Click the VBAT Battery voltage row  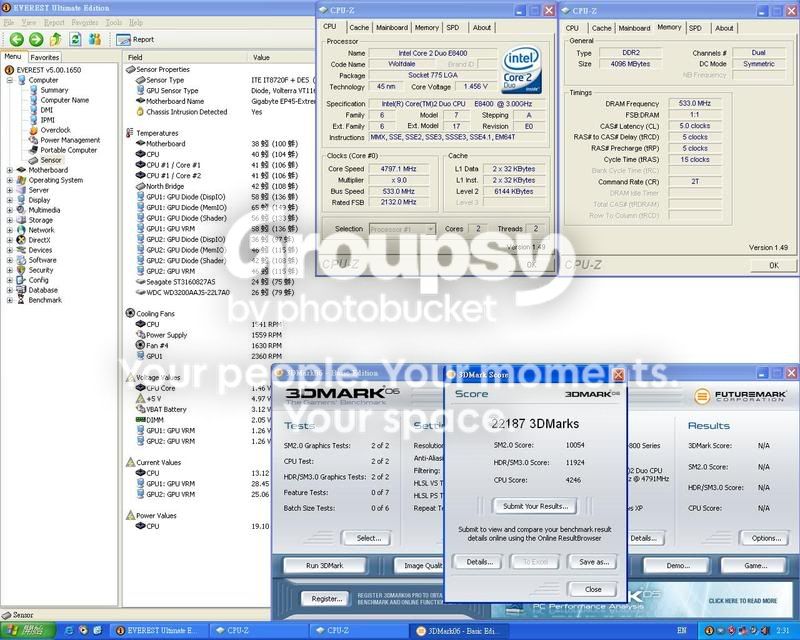click(203, 409)
